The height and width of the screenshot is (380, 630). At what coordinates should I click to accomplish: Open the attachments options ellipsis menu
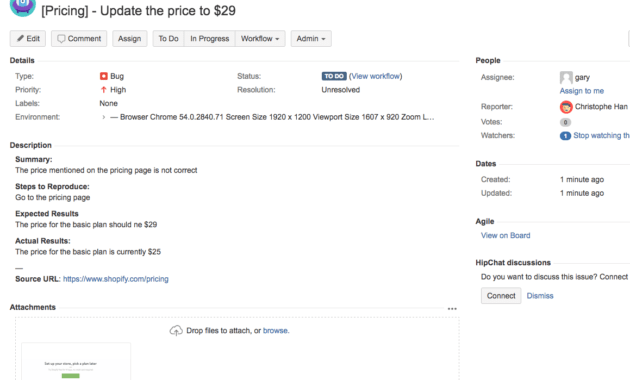452,309
